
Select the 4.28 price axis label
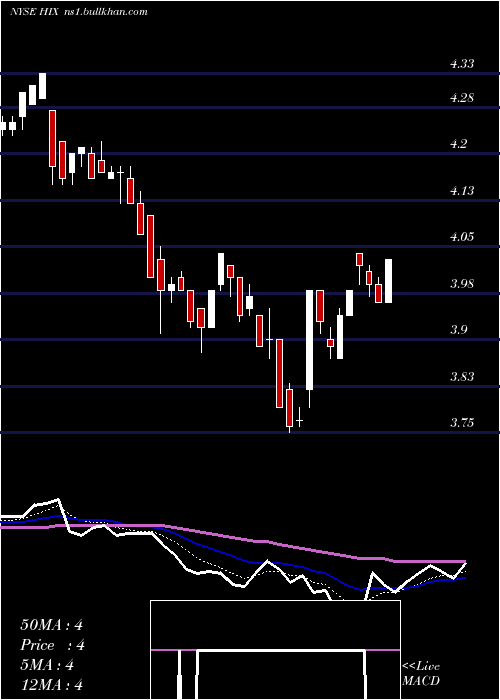[x=462, y=98]
